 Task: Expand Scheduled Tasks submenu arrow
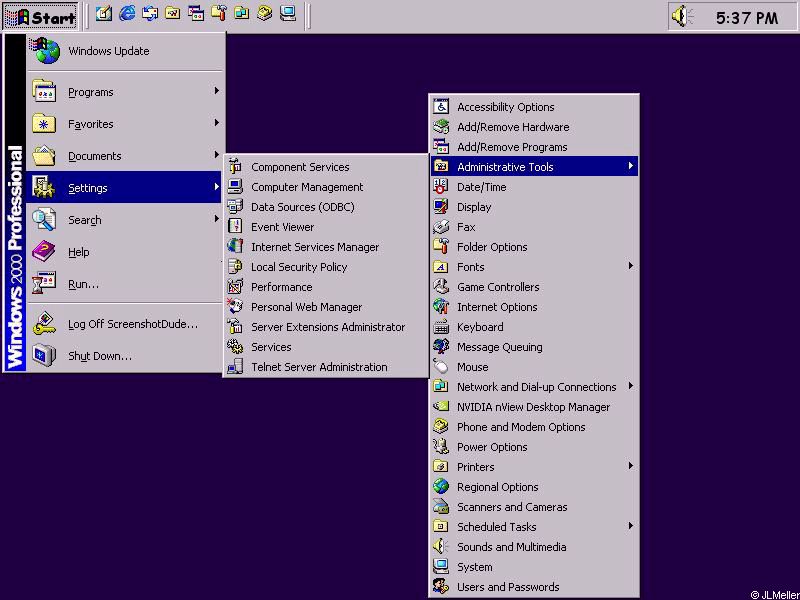631,526
